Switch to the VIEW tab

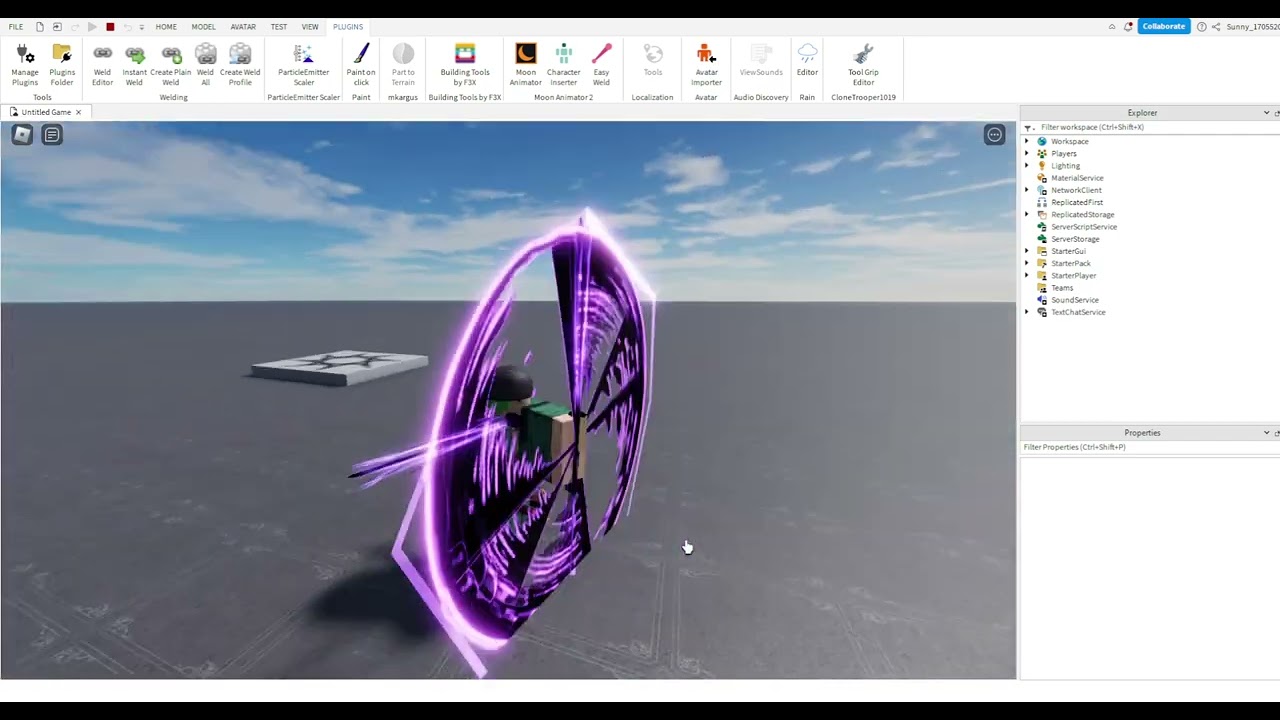(310, 27)
